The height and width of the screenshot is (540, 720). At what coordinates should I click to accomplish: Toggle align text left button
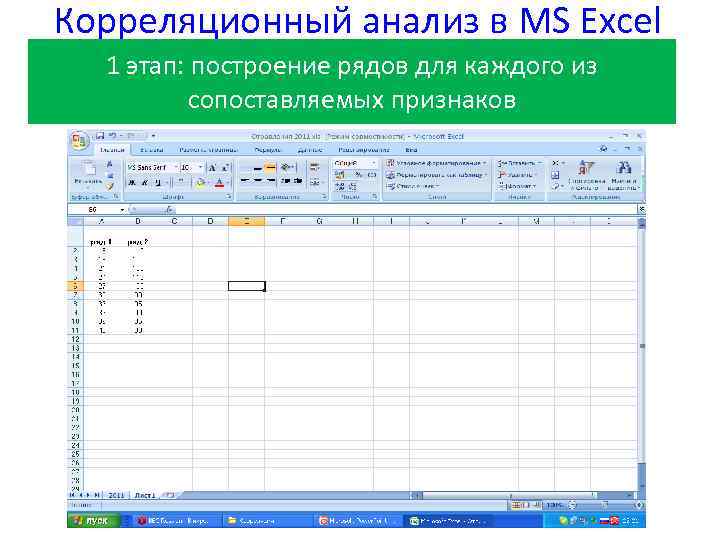coord(245,181)
